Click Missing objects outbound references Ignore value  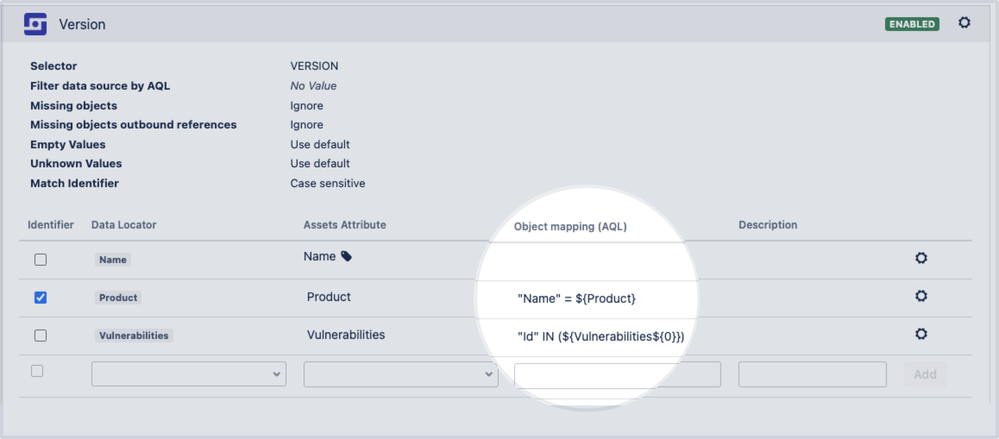pyautogui.click(x=306, y=124)
